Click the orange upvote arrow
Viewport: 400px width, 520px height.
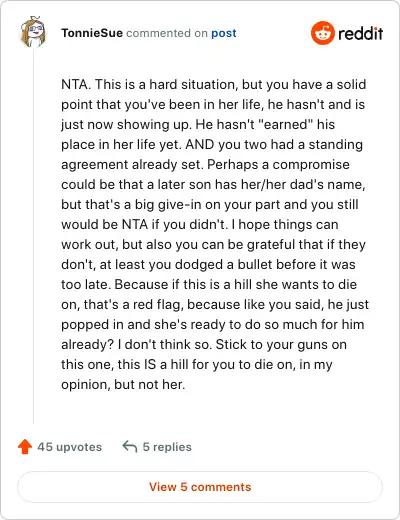coord(25,447)
